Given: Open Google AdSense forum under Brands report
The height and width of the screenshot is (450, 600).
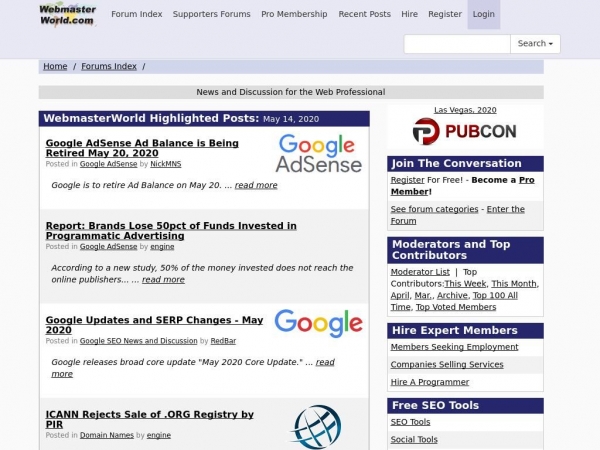Looking at the screenshot, I should 108,246.
